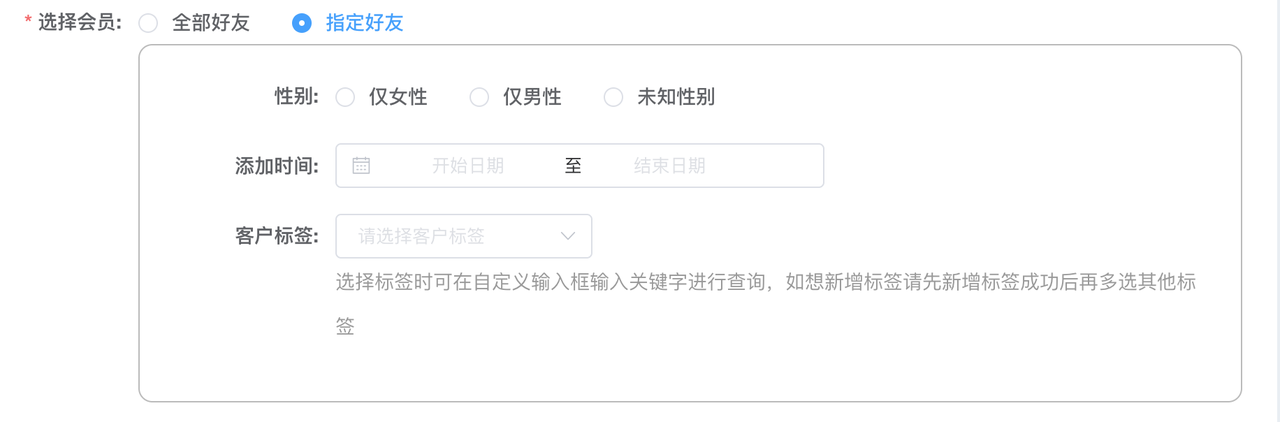
Task: Choose the 仅男性 gender radio button
Action: tap(479, 97)
